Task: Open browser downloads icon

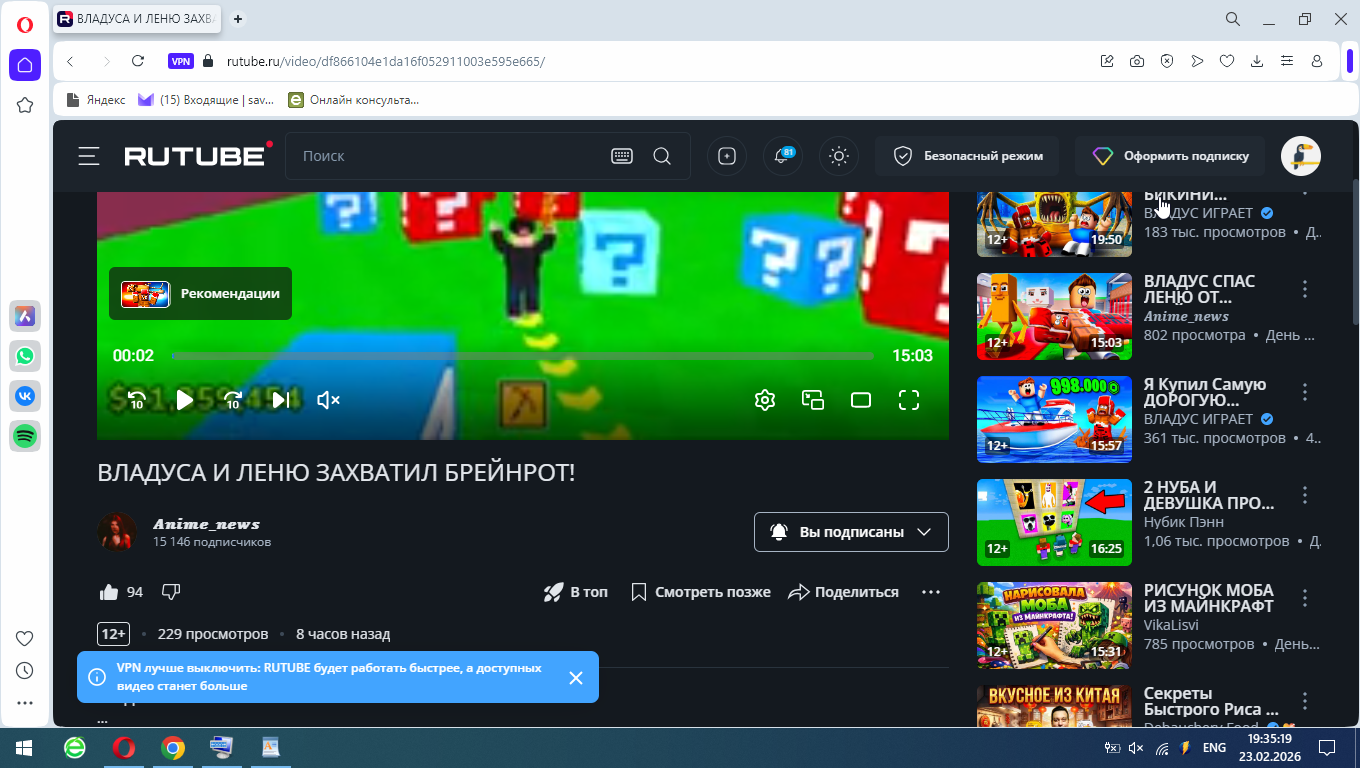Action: click(x=1257, y=61)
